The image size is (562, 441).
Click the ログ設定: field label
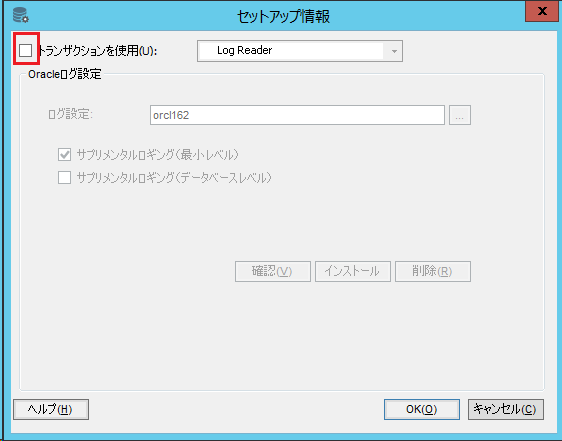(71, 114)
